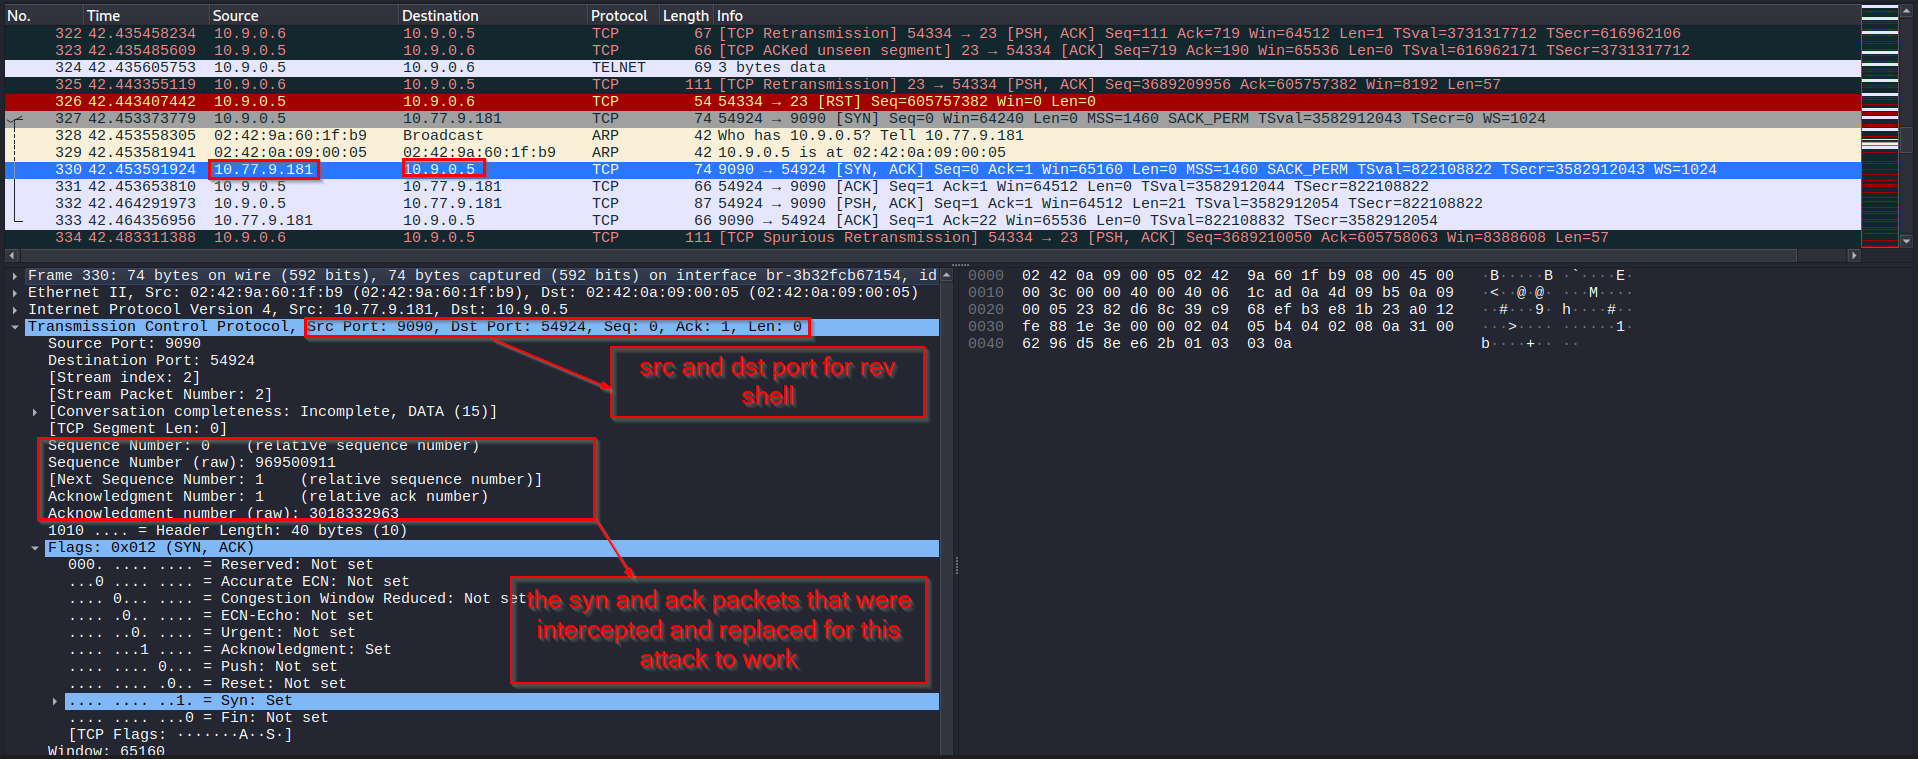Viewport: 1918px width, 759px height.
Task: Collapse the Flags 0x012 (SYN, ACK) node
Action: 35,548
